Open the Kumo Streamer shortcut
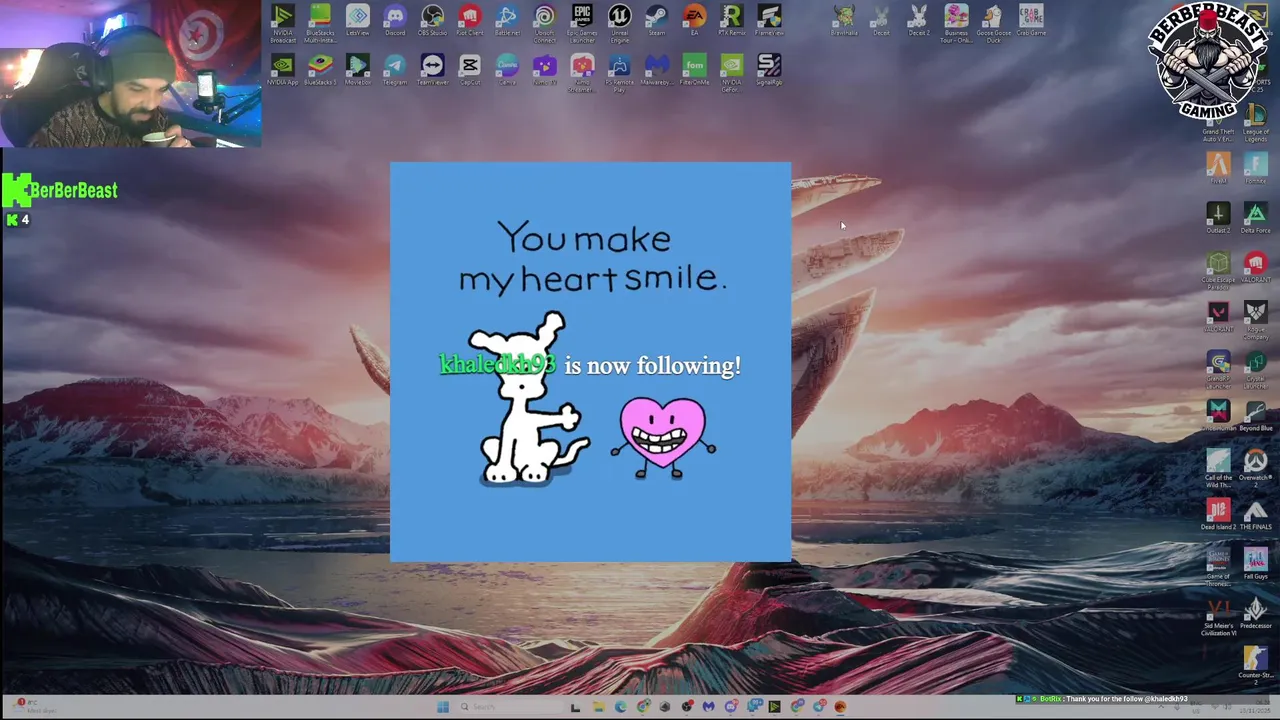Image resolution: width=1280 pixels, height=720 pixels. tap(582, 73)
